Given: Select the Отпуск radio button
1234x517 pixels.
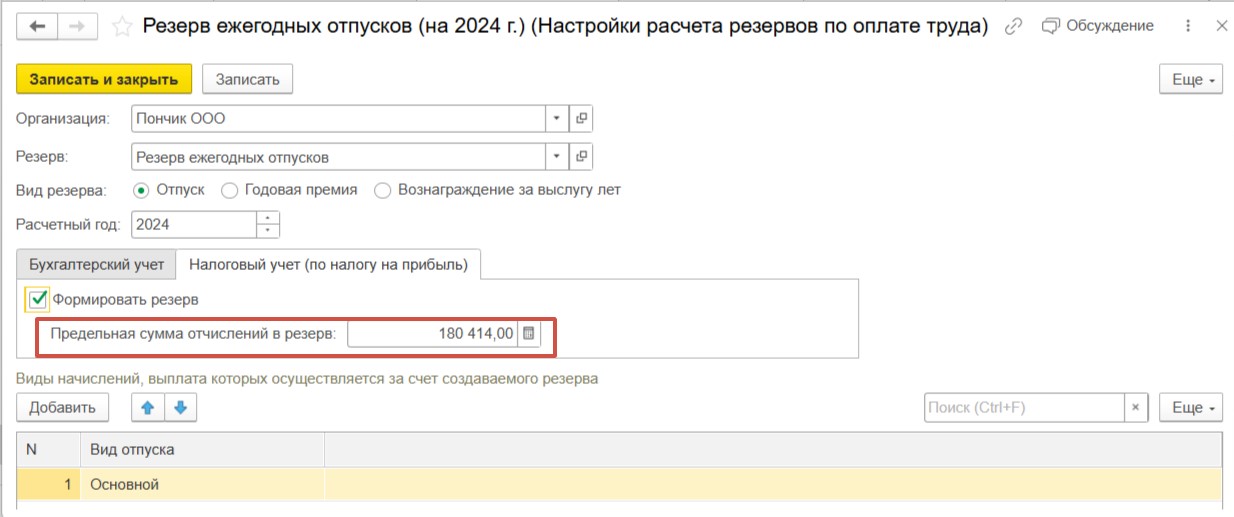Looking at the screenshot, I should (x=141, y=190).
